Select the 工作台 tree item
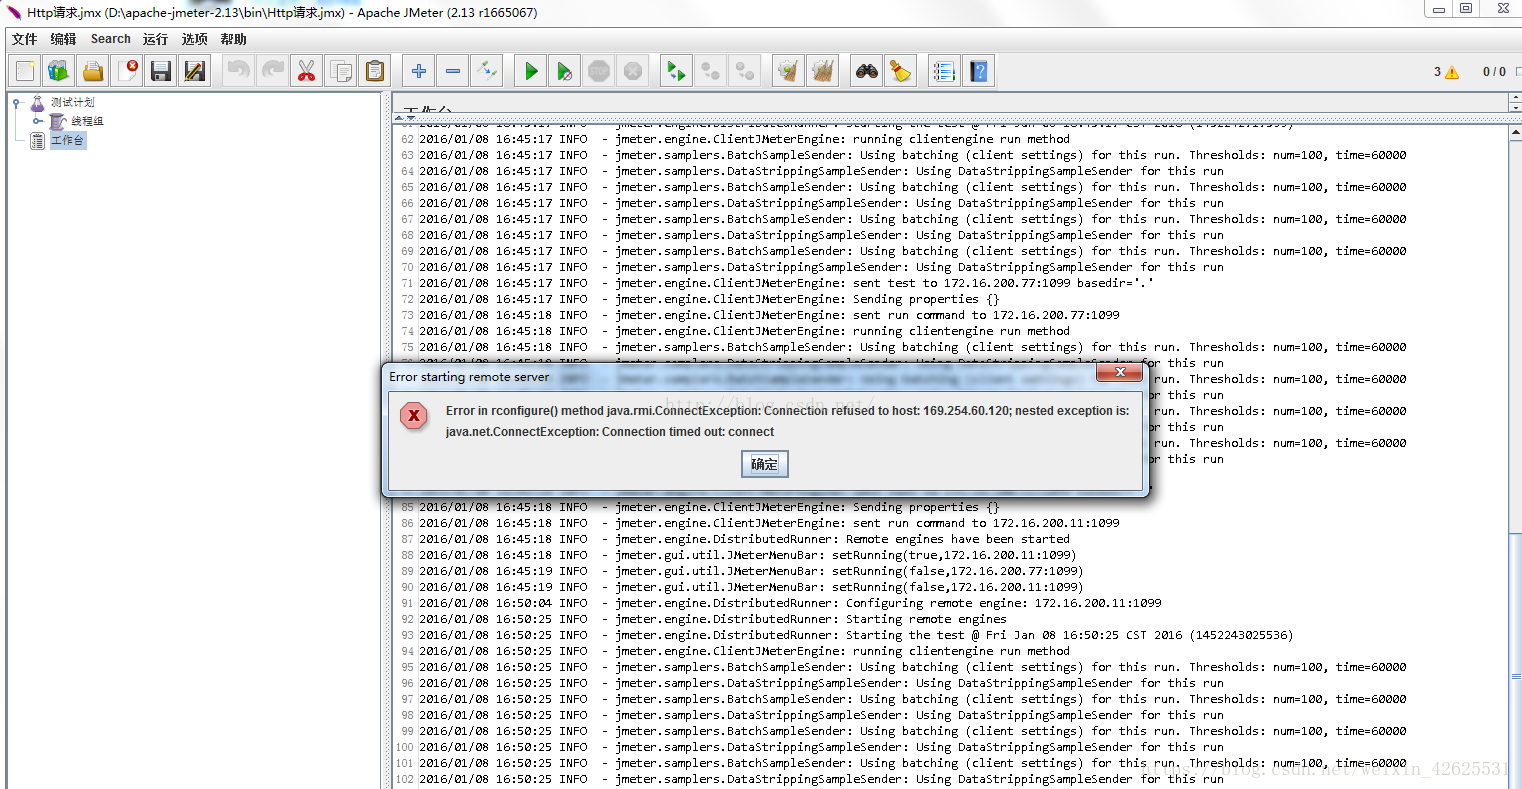This screenshot has height=789, width=1522. [67, 140]
